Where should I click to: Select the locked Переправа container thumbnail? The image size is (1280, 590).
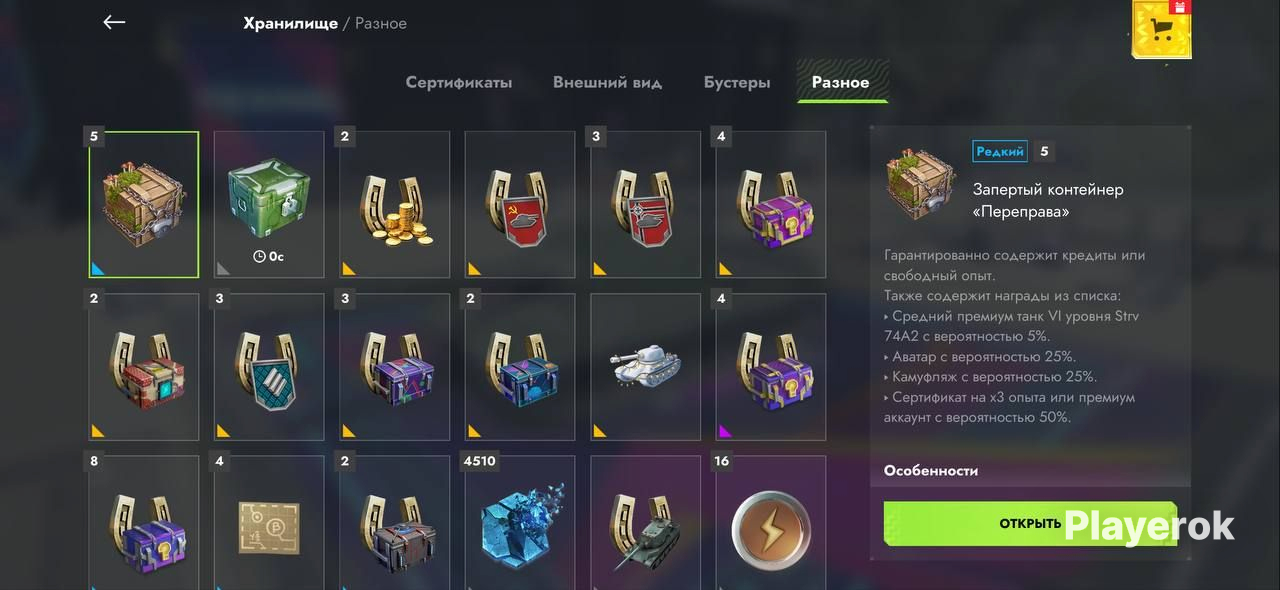tap(144, 204)
